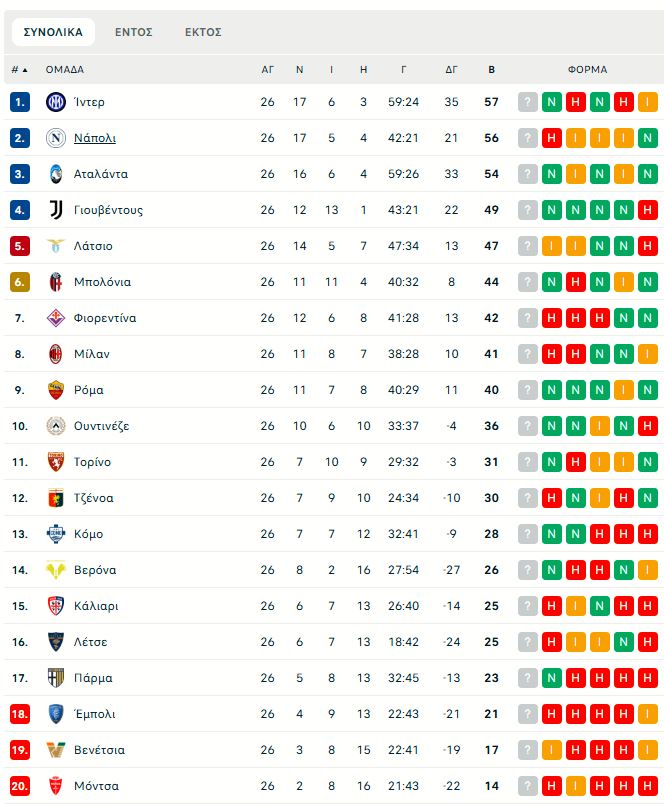The height and width of the screenshot is (804, 664).
Task: Switch to the ΕΝΤΟΣ tab
Action: (x=134, y=32)
